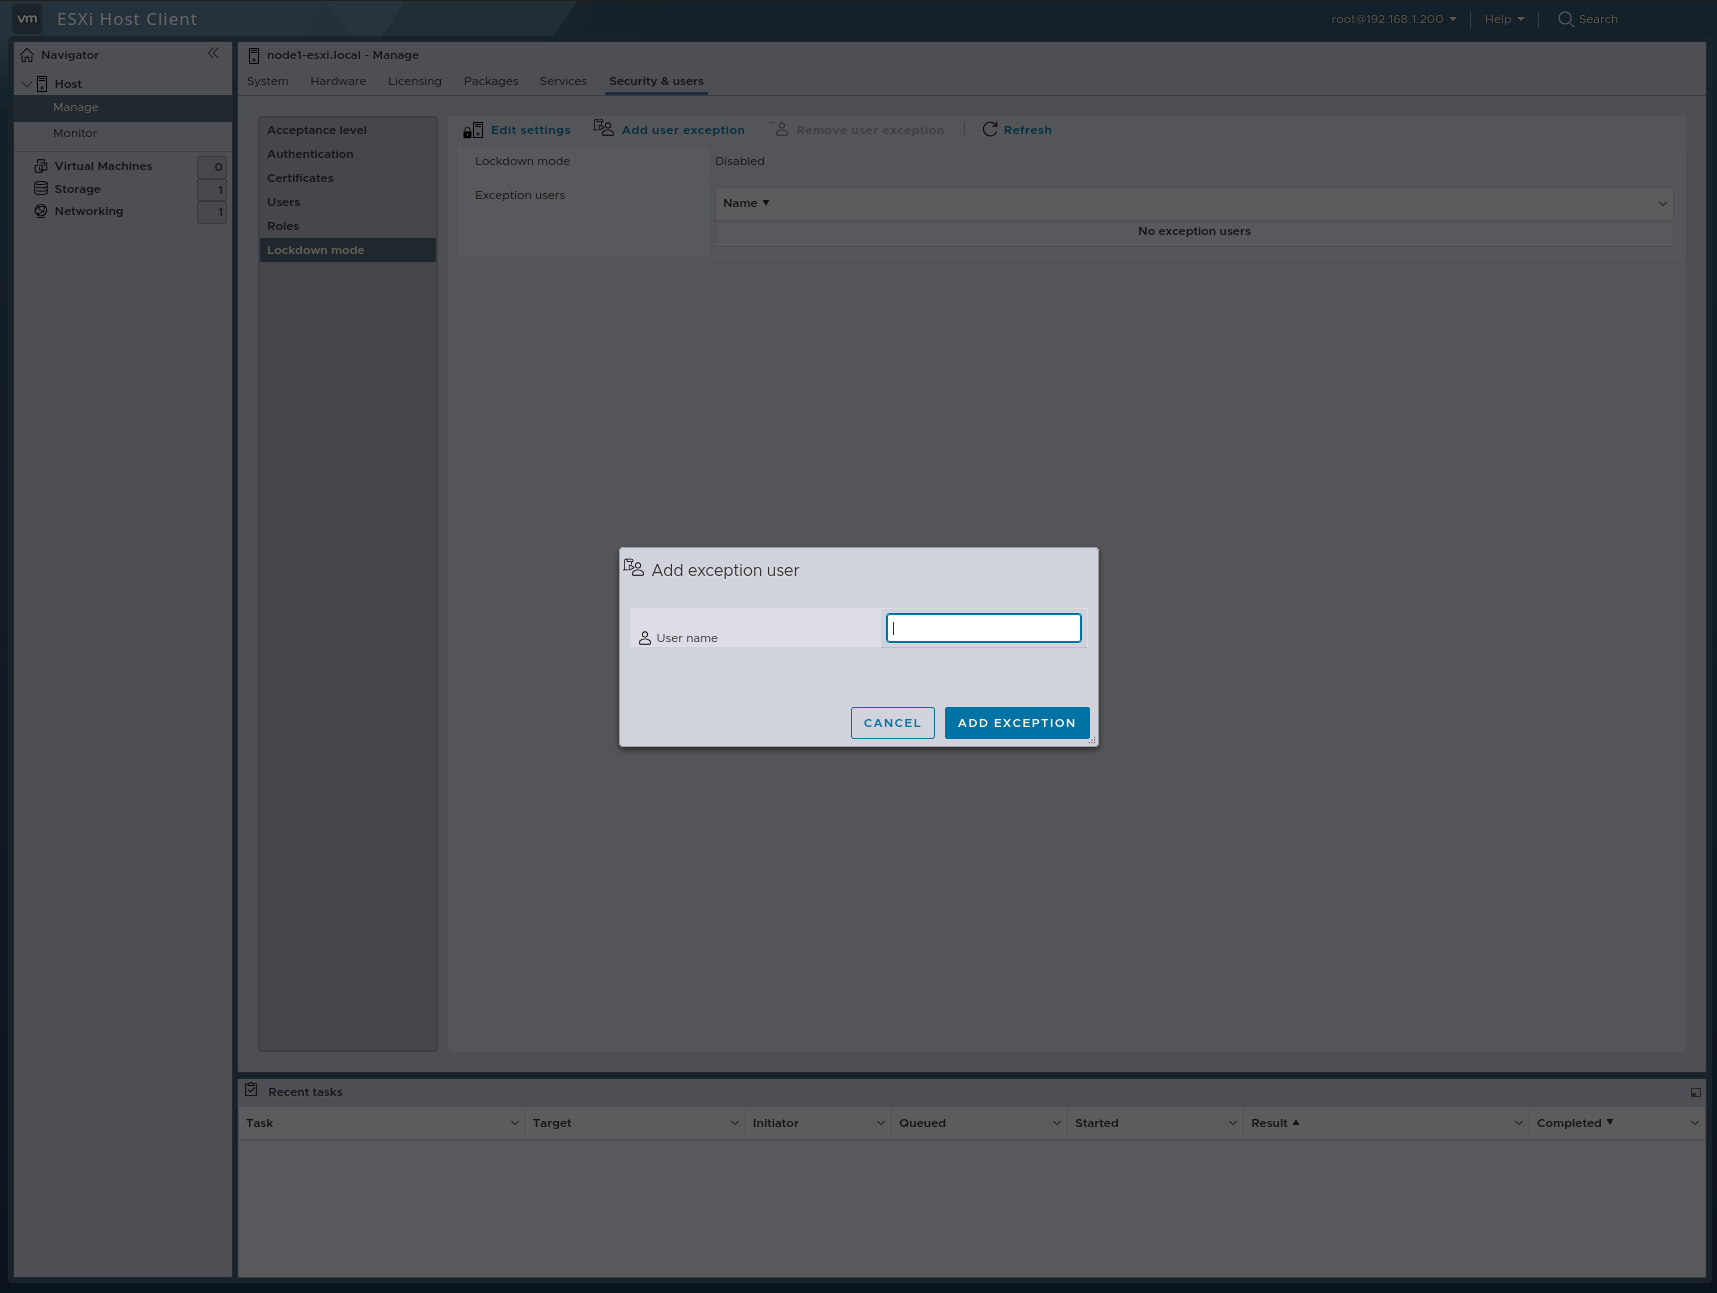Click the Navigator home icon
Viewport: 1717px width, 1293px height.
point(27,55)
